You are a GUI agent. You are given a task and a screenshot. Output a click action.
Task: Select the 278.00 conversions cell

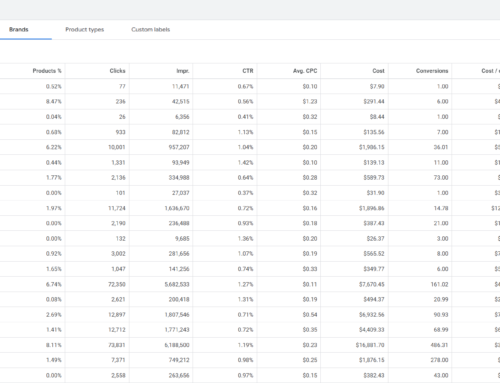[x=439, y=360]
